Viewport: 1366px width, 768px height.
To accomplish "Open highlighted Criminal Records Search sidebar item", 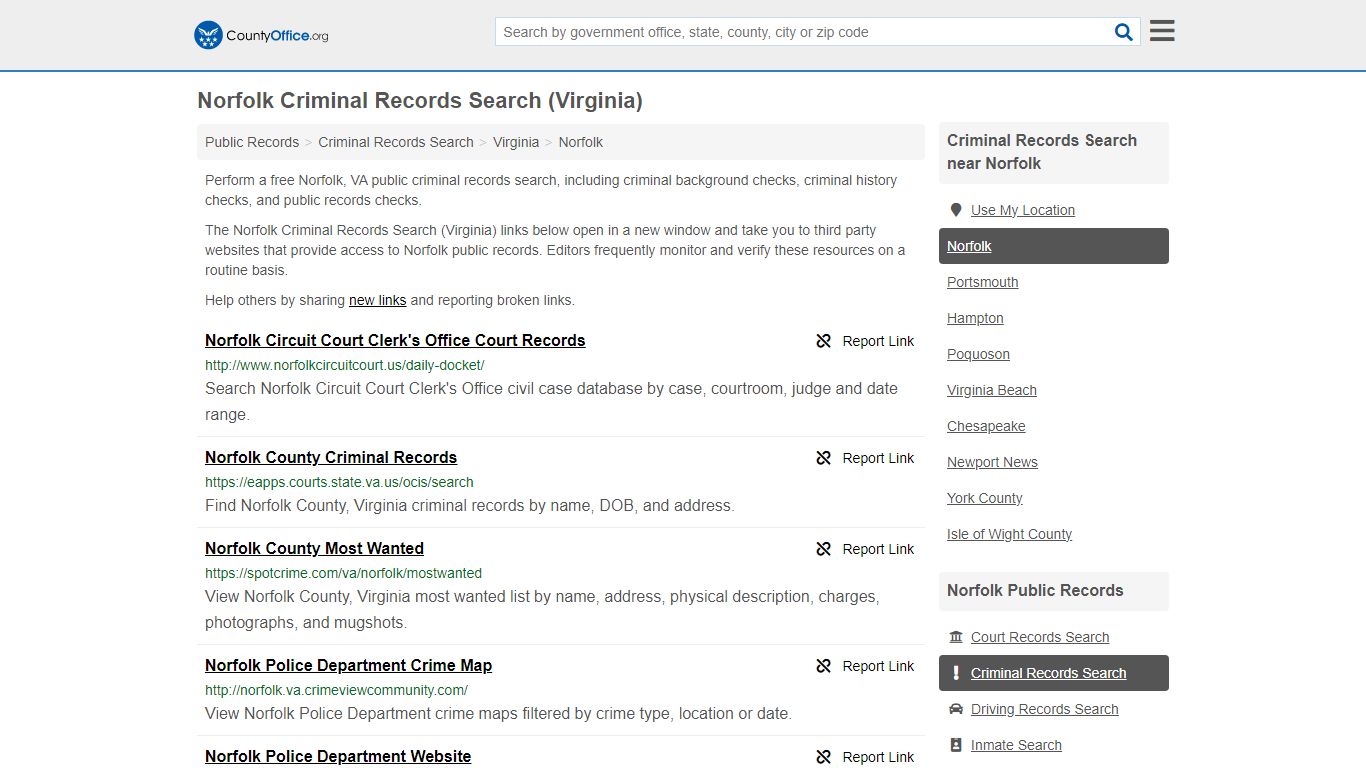I will 1054,673.
